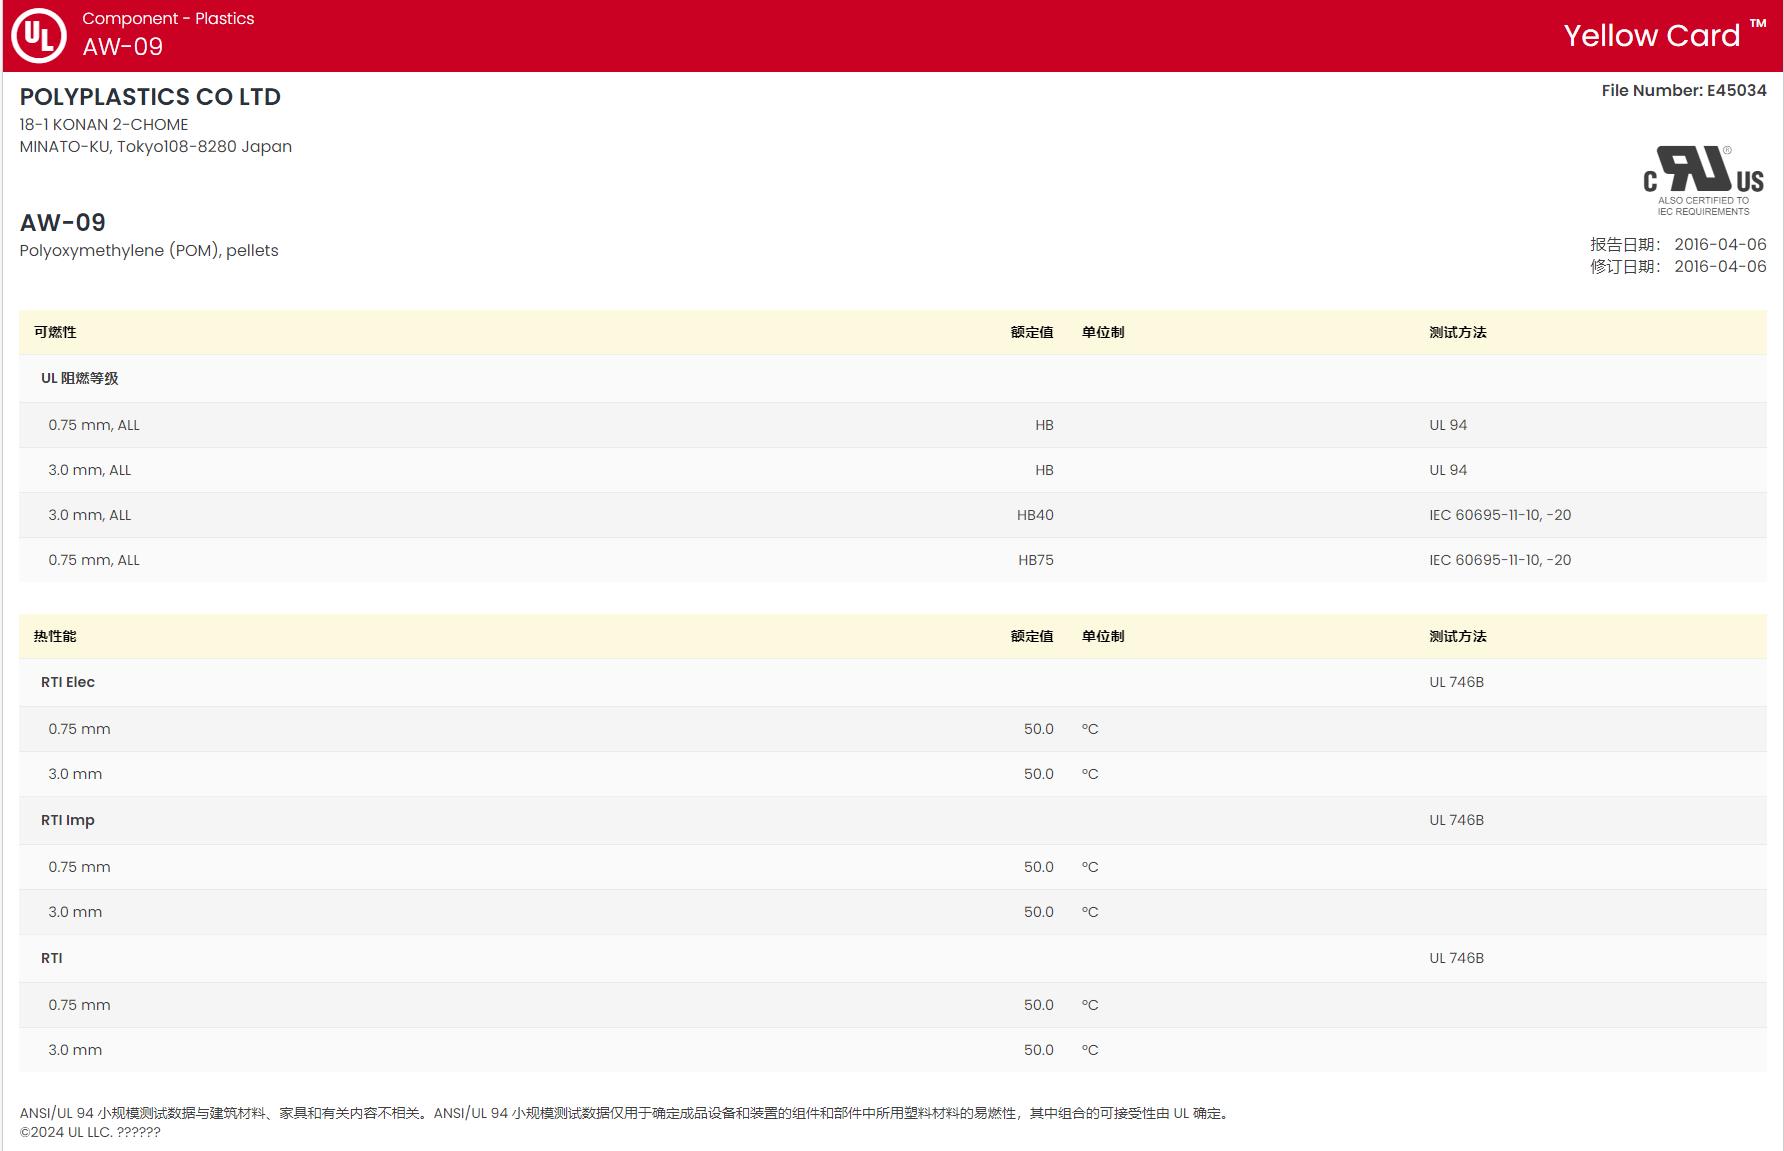The height and width of the screenshot is (1151, 1784).
Task: Click 'AW-09' in the red header bar
Action: (122, 47)
